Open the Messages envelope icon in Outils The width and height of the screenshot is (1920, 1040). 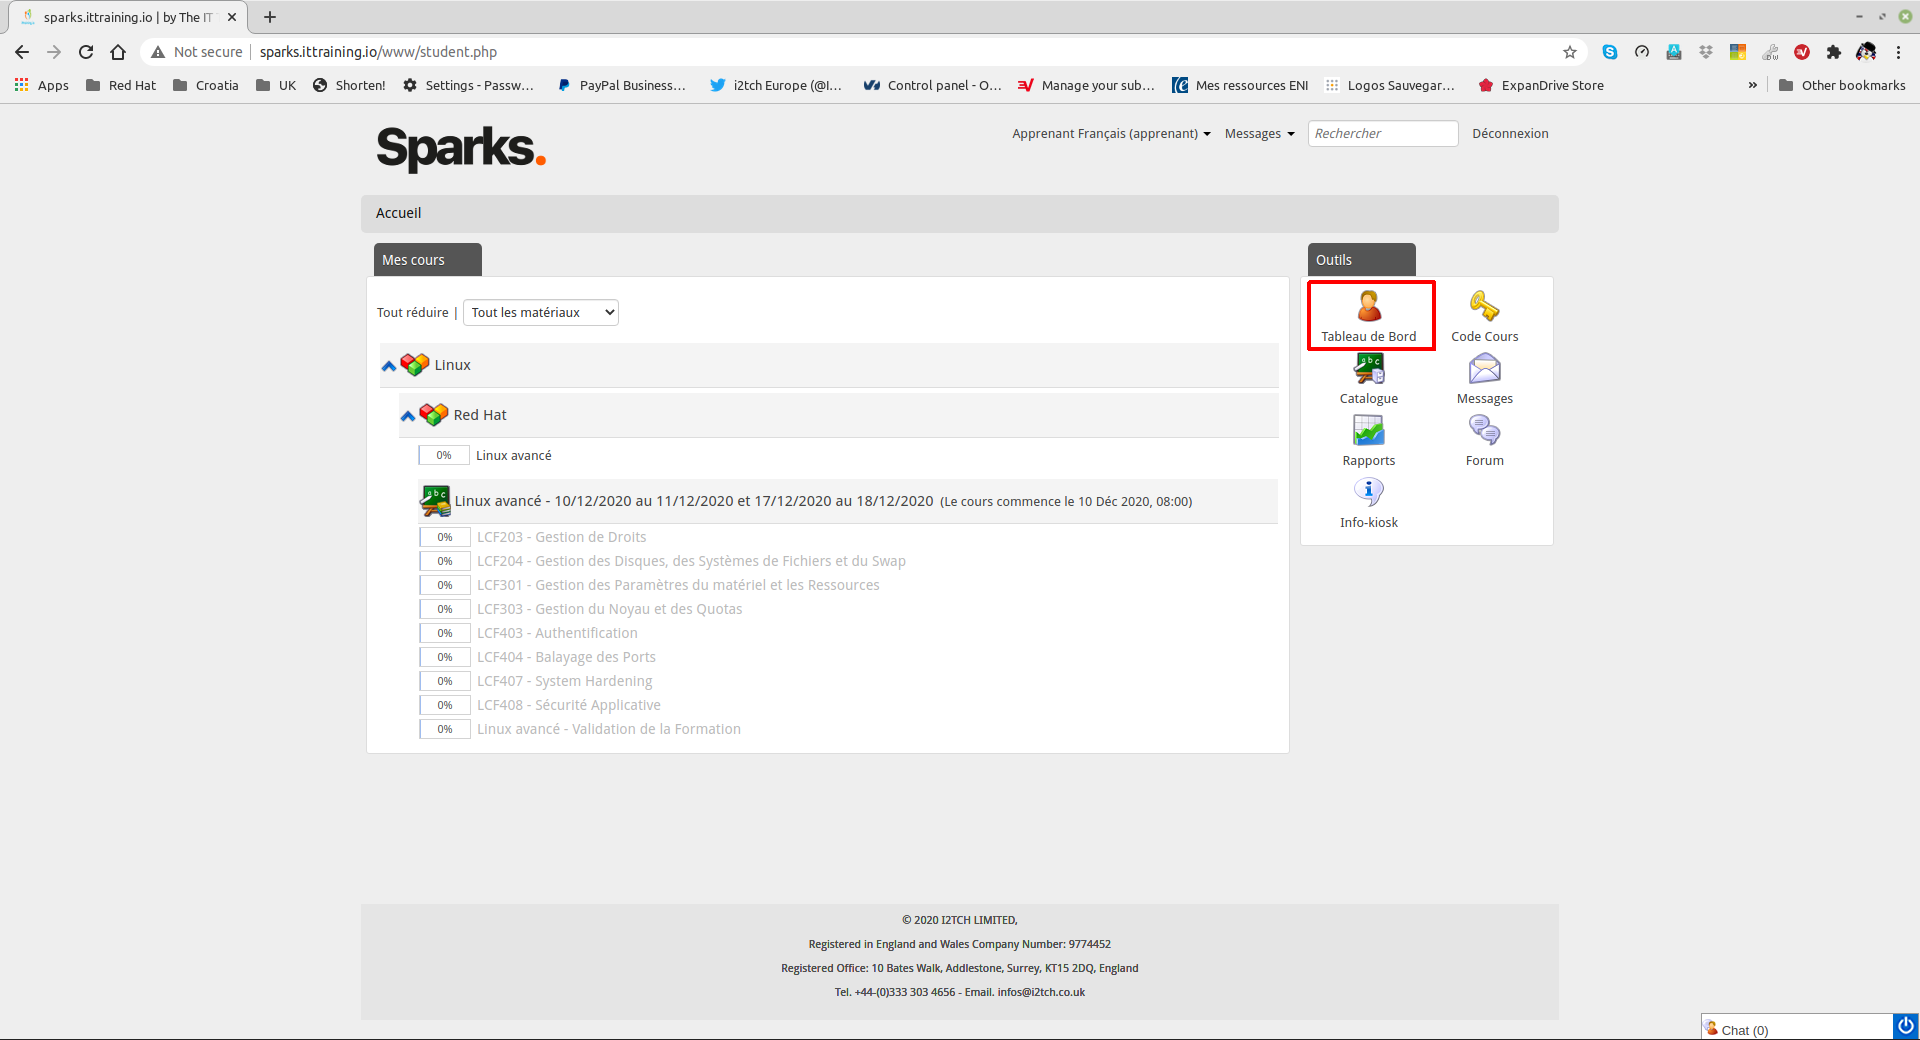(1484, 369)
